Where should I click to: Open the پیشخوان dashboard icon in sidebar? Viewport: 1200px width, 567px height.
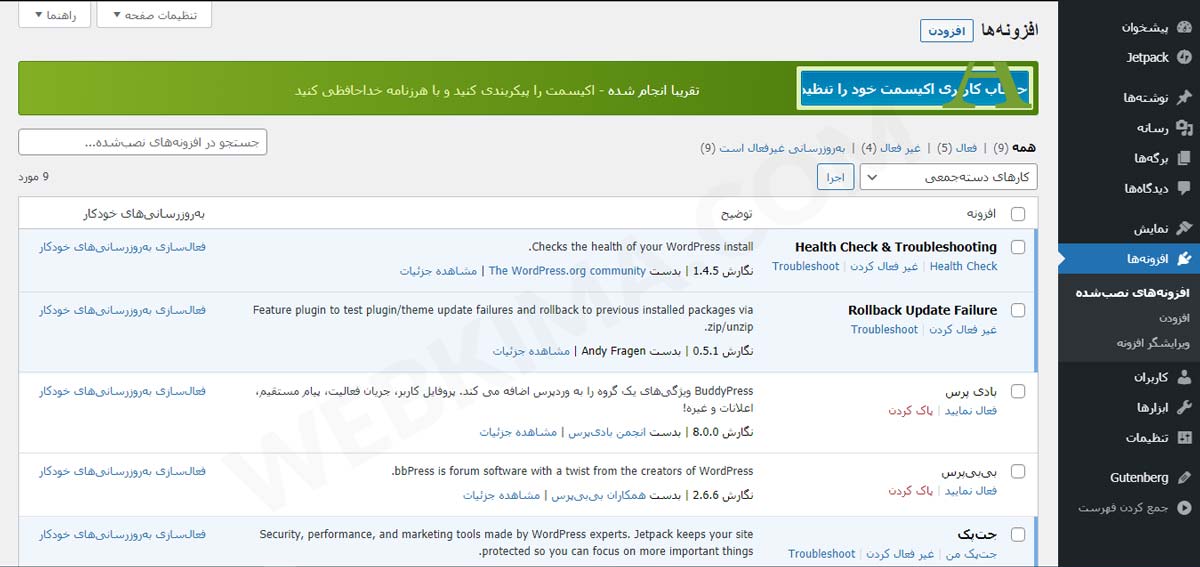tap(1184, 27)
